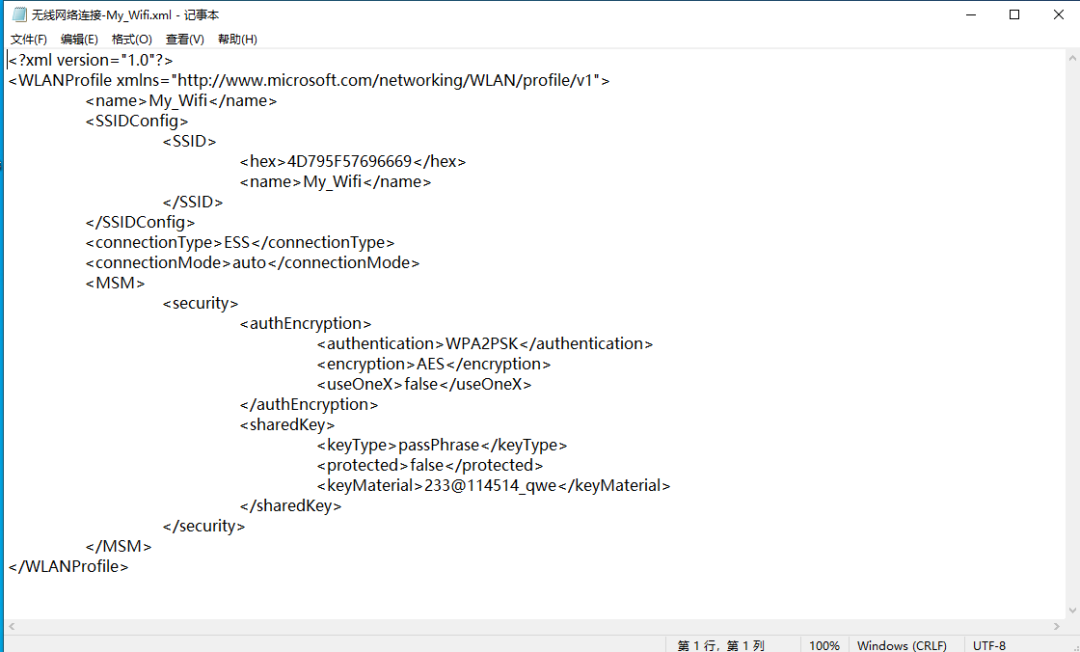The height and width of the screenshot is (652, 1080).
Task: Click the vertical scrollbar down arrow
Action: click(x=1072, y=610)
